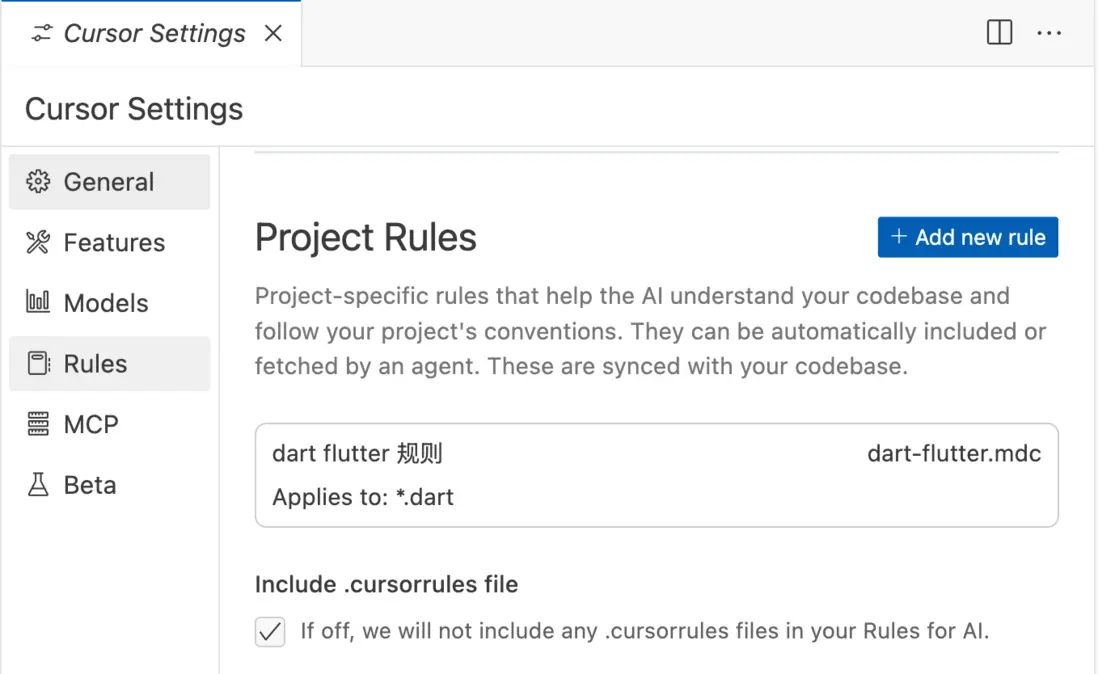Click the bar chart icon beside Models

(x=38, y=302)
